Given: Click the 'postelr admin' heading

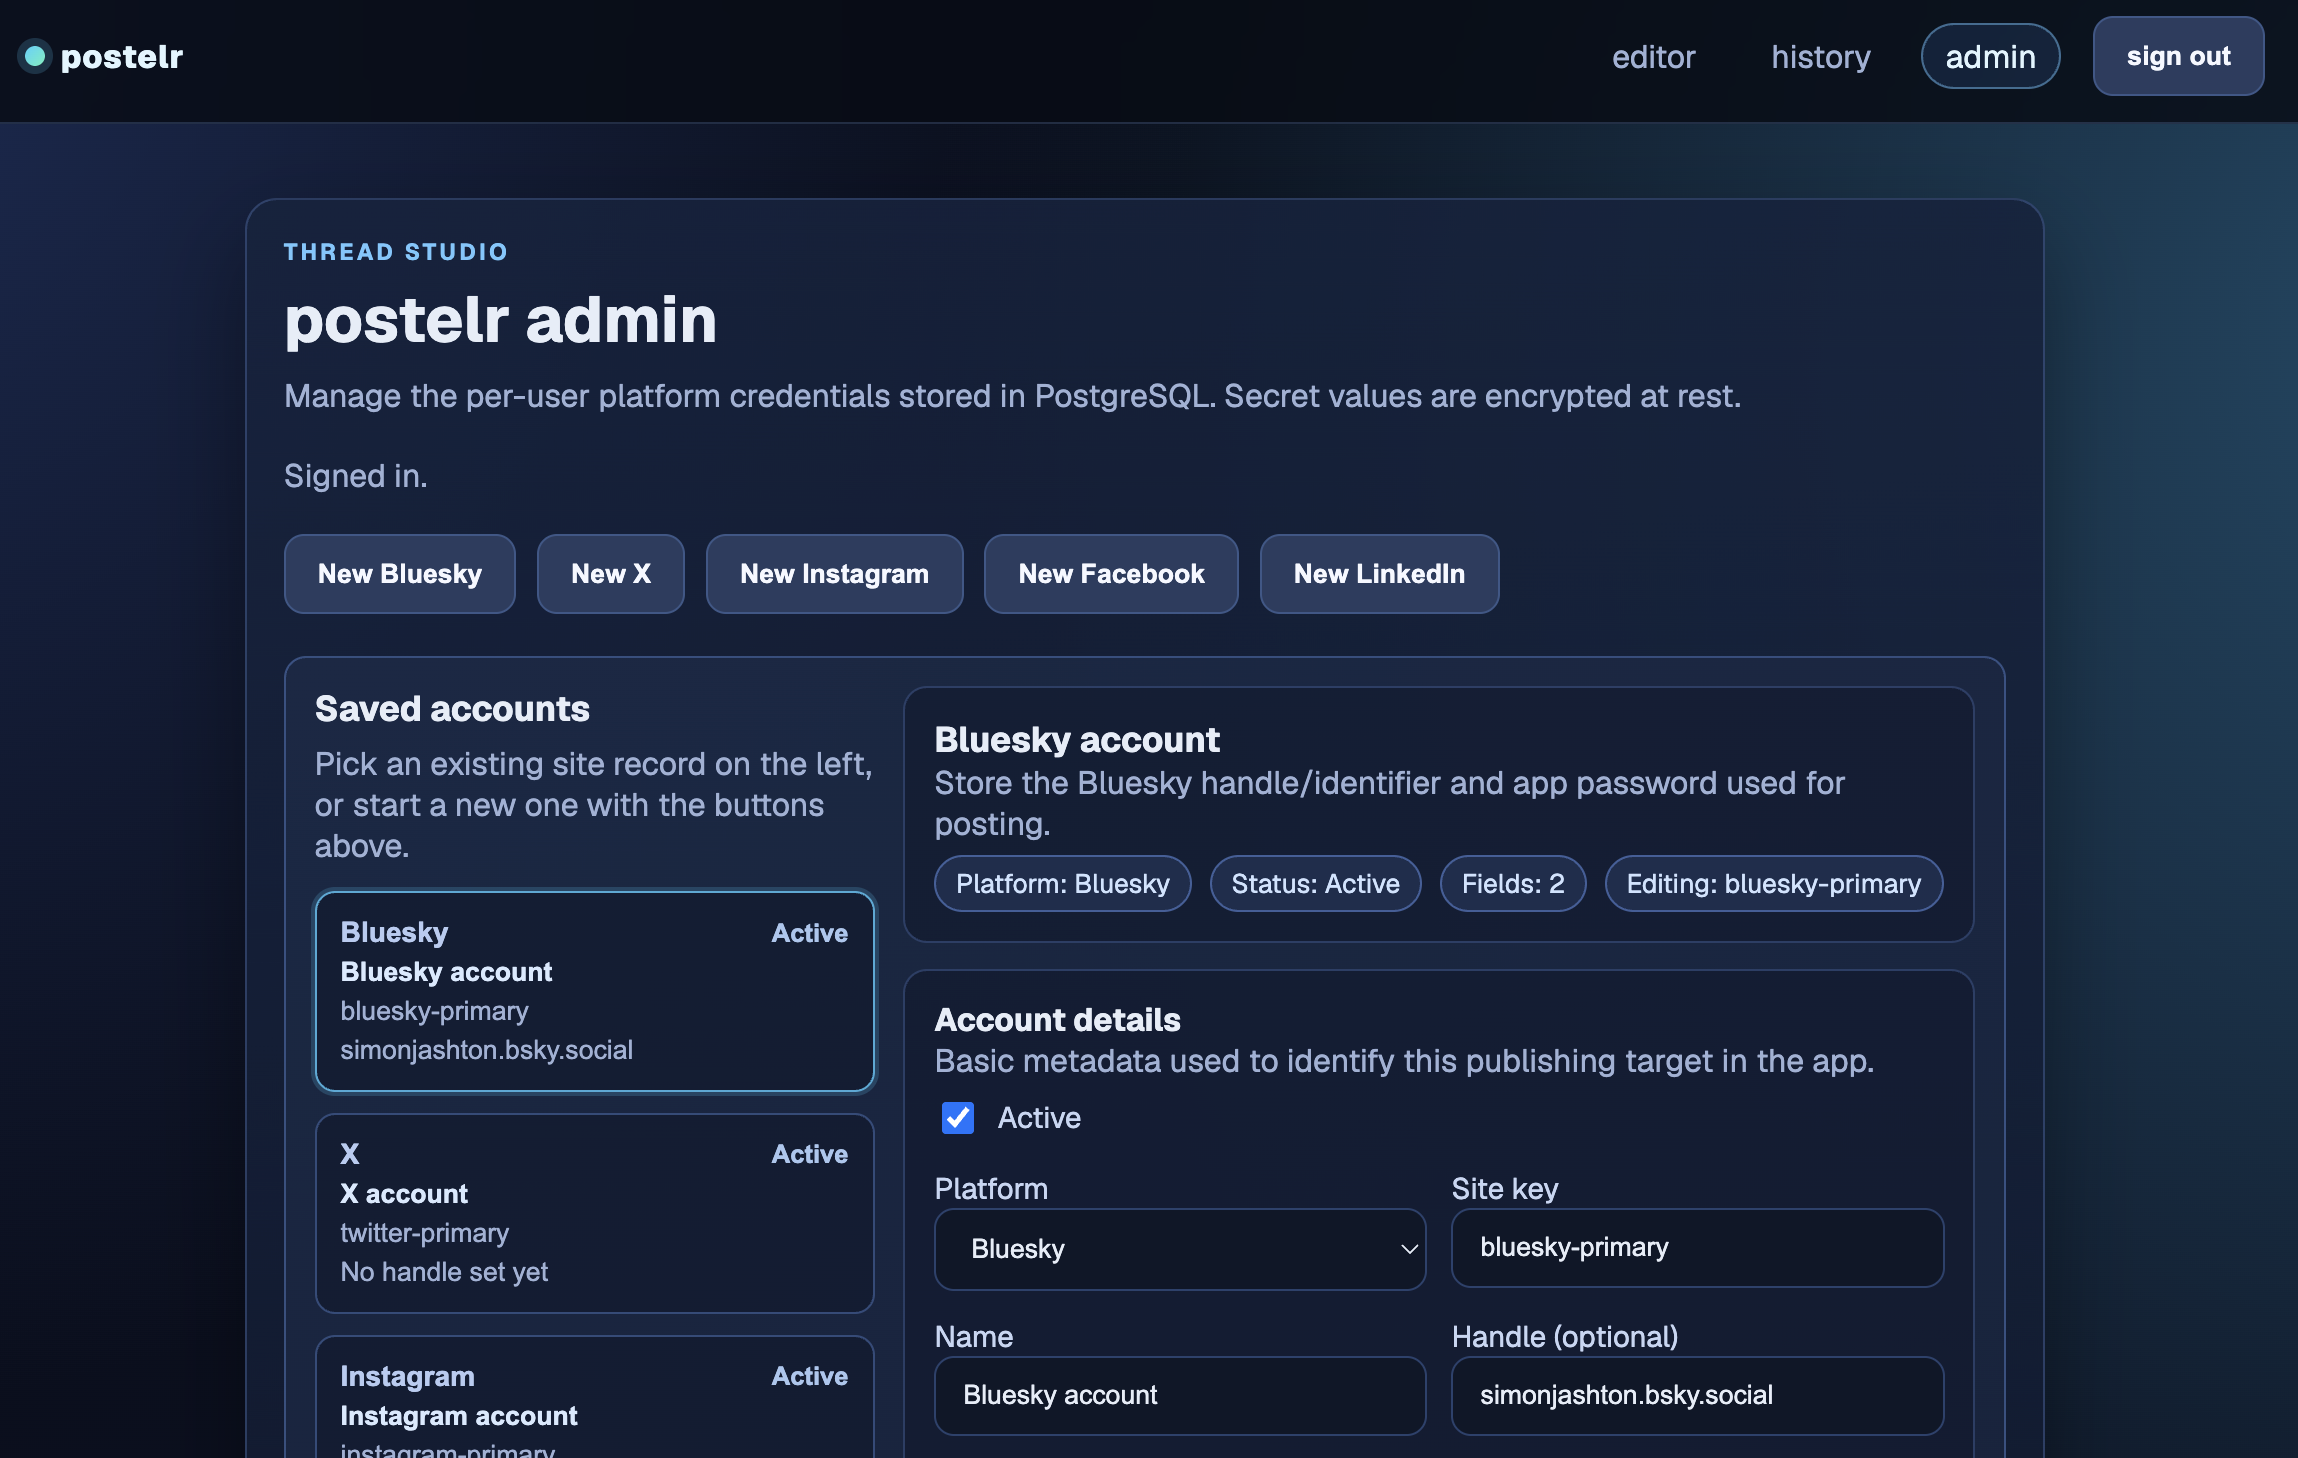Looking at the screenshot, I should tap(500, 320).
